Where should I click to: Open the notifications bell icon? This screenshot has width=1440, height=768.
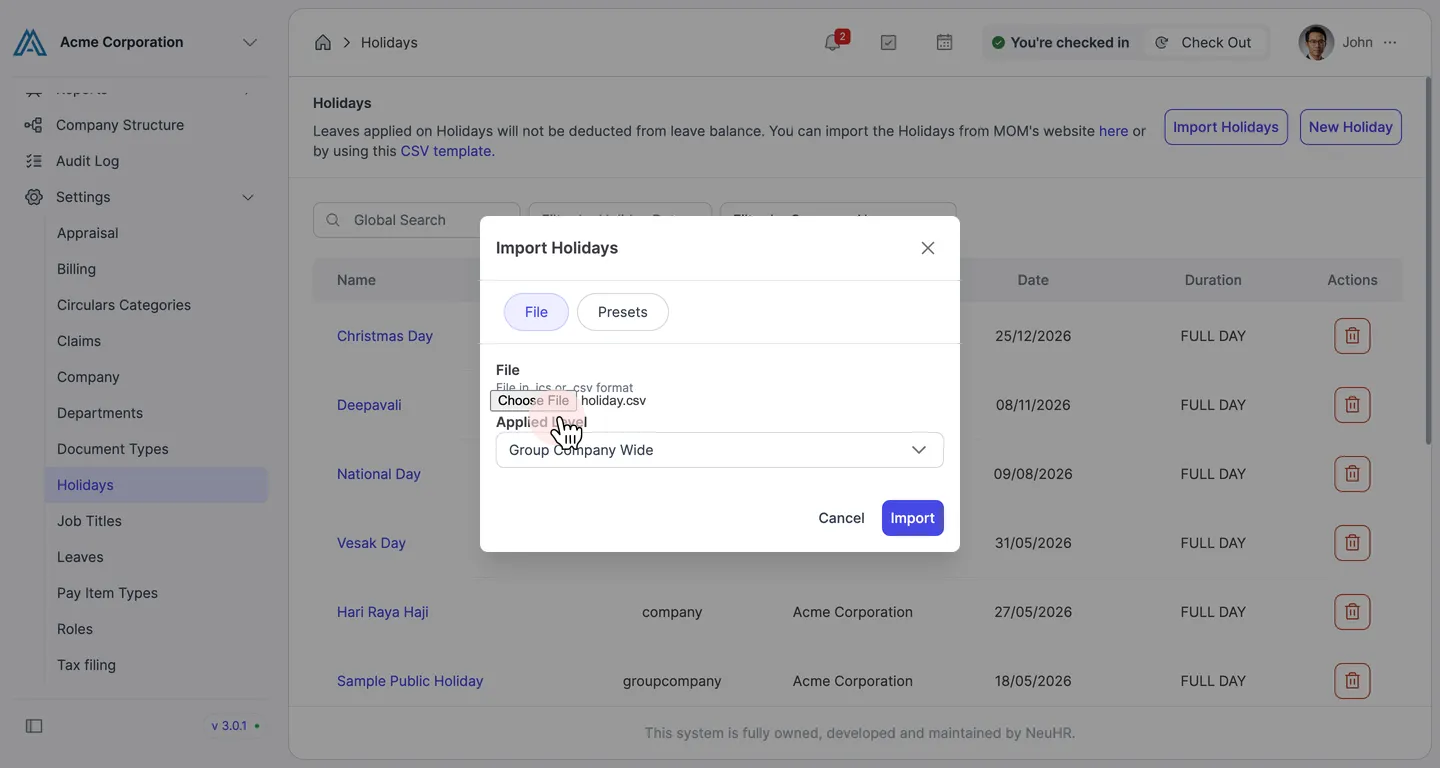point(832,43)
